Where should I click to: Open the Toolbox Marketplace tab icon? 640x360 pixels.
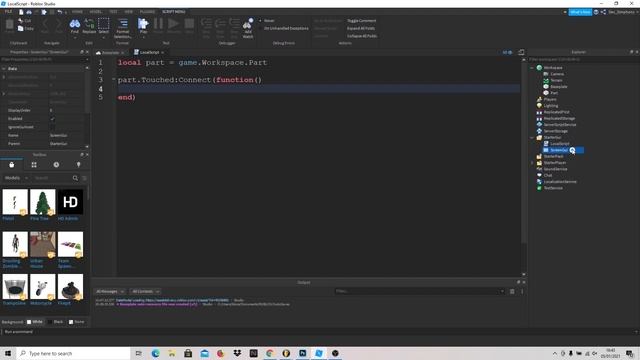(x=11, y=164)
